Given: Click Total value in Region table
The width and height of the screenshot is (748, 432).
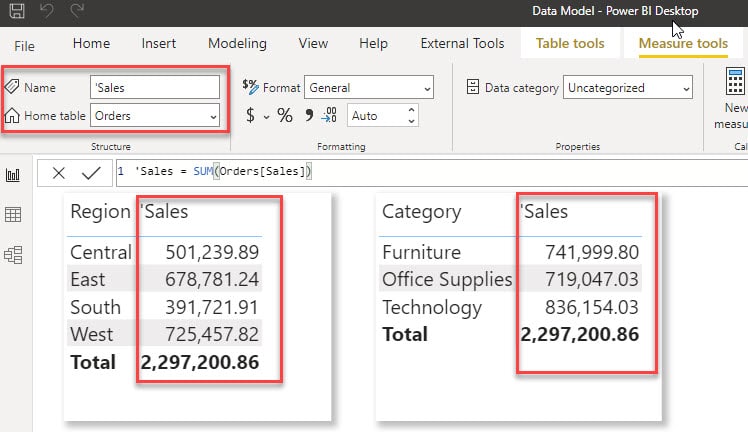Looking at the screenshot, I should (x=200, y=362).
